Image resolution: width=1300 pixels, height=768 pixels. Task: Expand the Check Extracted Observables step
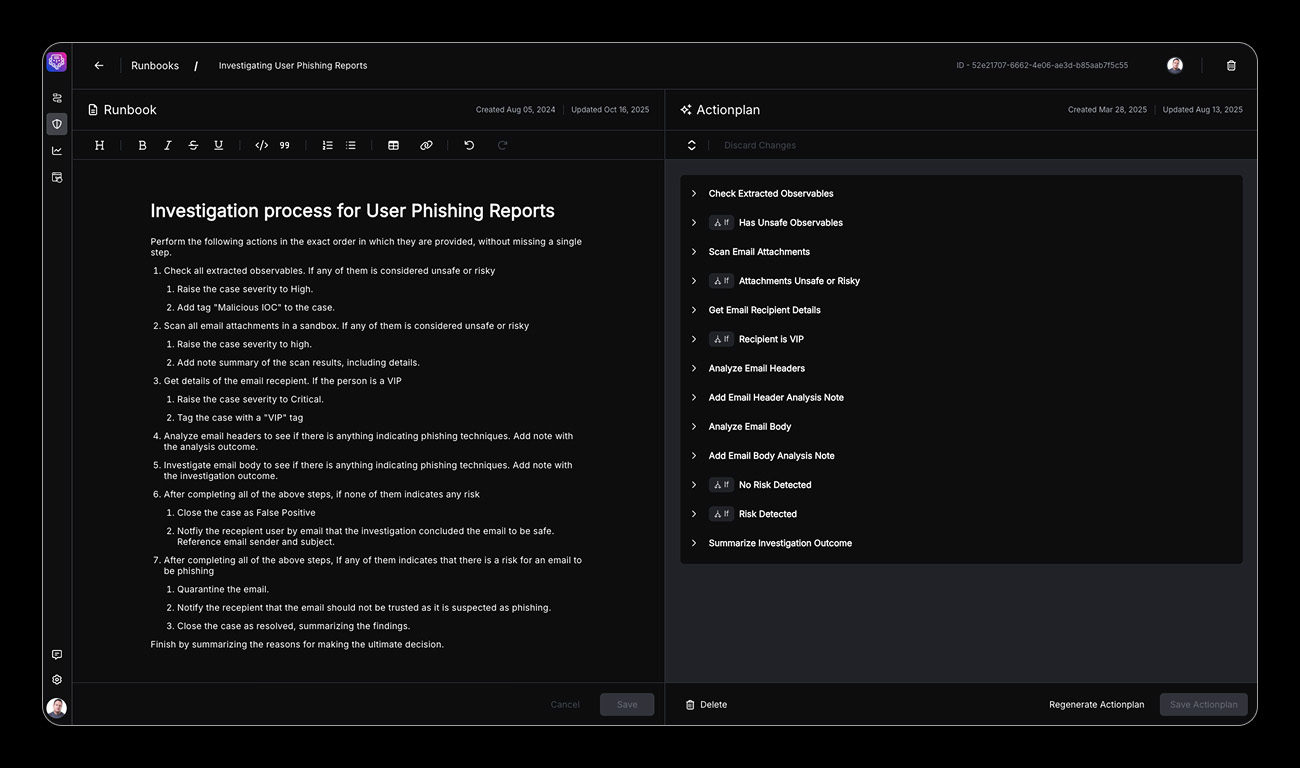tap(694, 194)
